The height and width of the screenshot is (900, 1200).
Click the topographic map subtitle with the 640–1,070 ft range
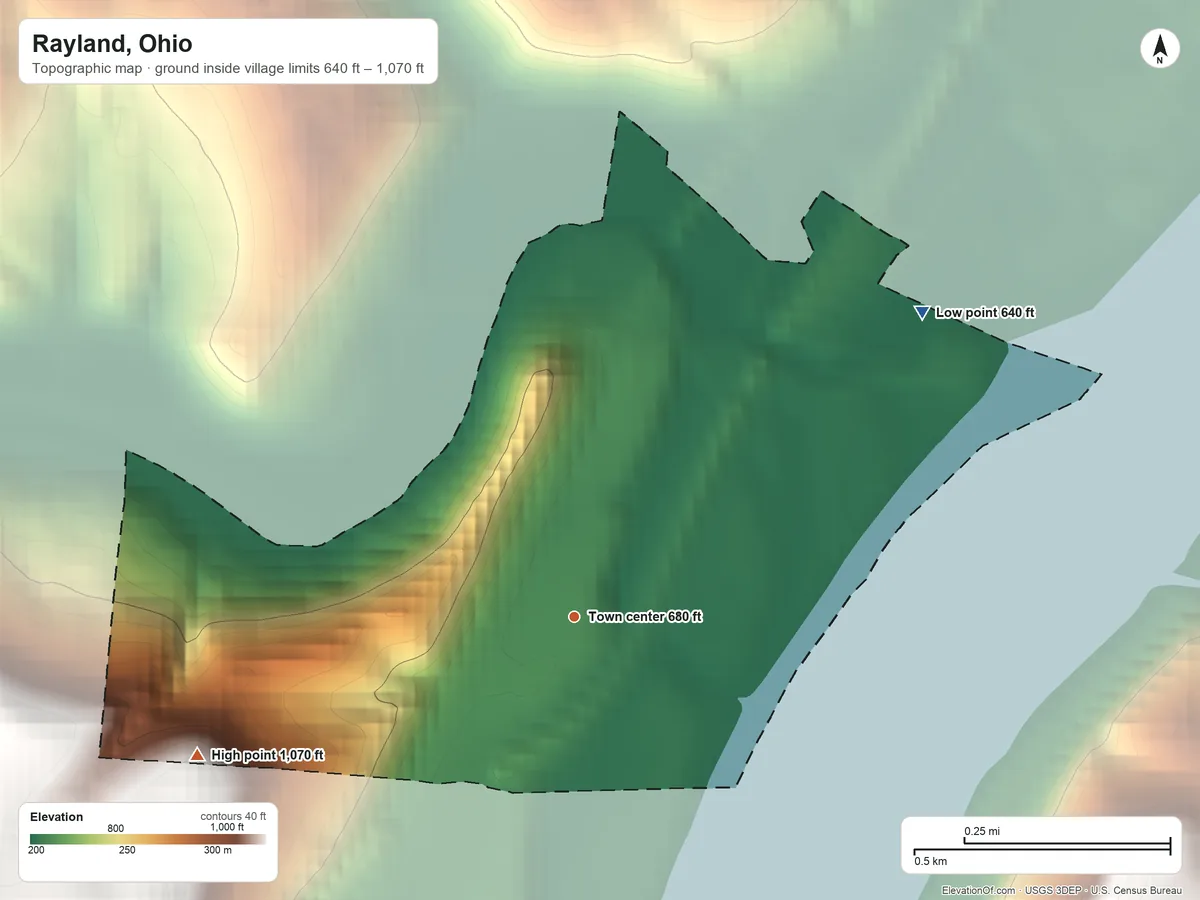(228, 70)
